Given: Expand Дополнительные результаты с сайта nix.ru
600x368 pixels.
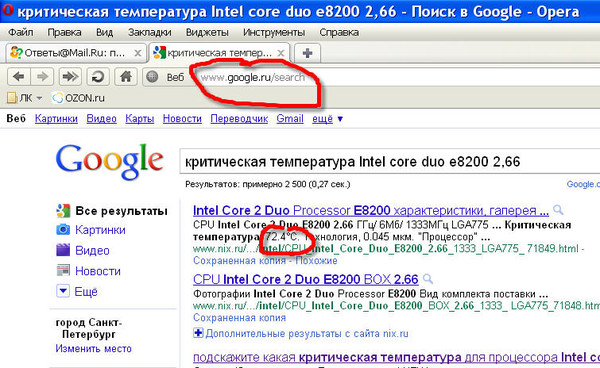Looking at the screenshot, I should point(301,334).
